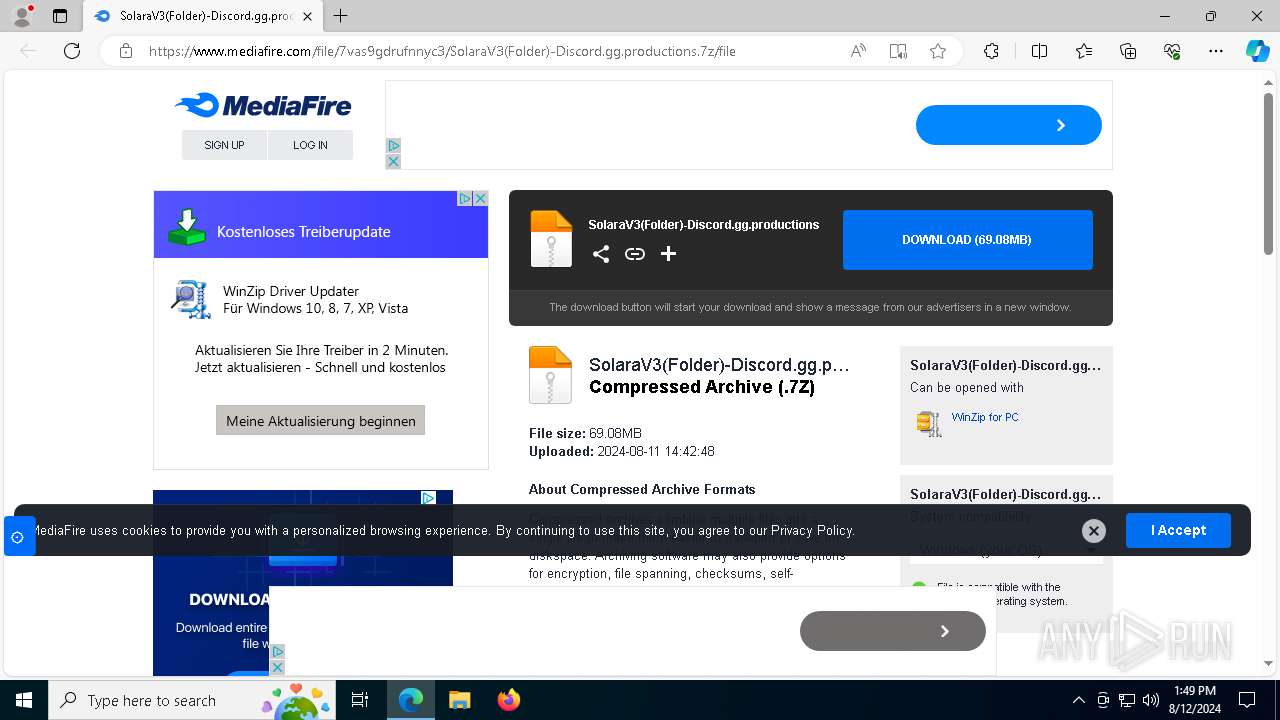Viewport: 1280px width, 720px height.
Task: Open the Collections icon
Action: tap(1128, 51)
